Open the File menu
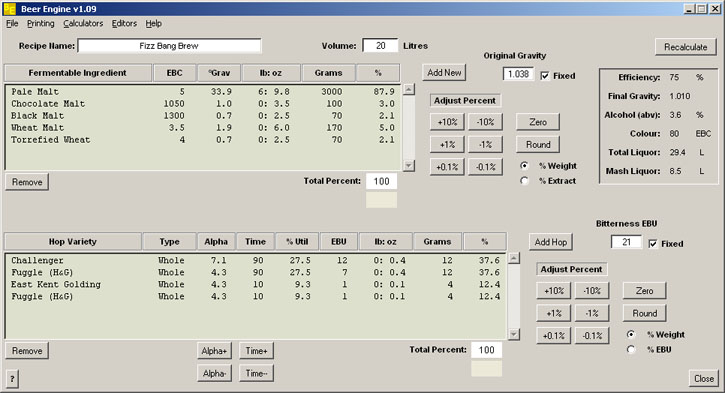Image resolution: width=725 pixels, height=393 pixels. tap(12, 24)
